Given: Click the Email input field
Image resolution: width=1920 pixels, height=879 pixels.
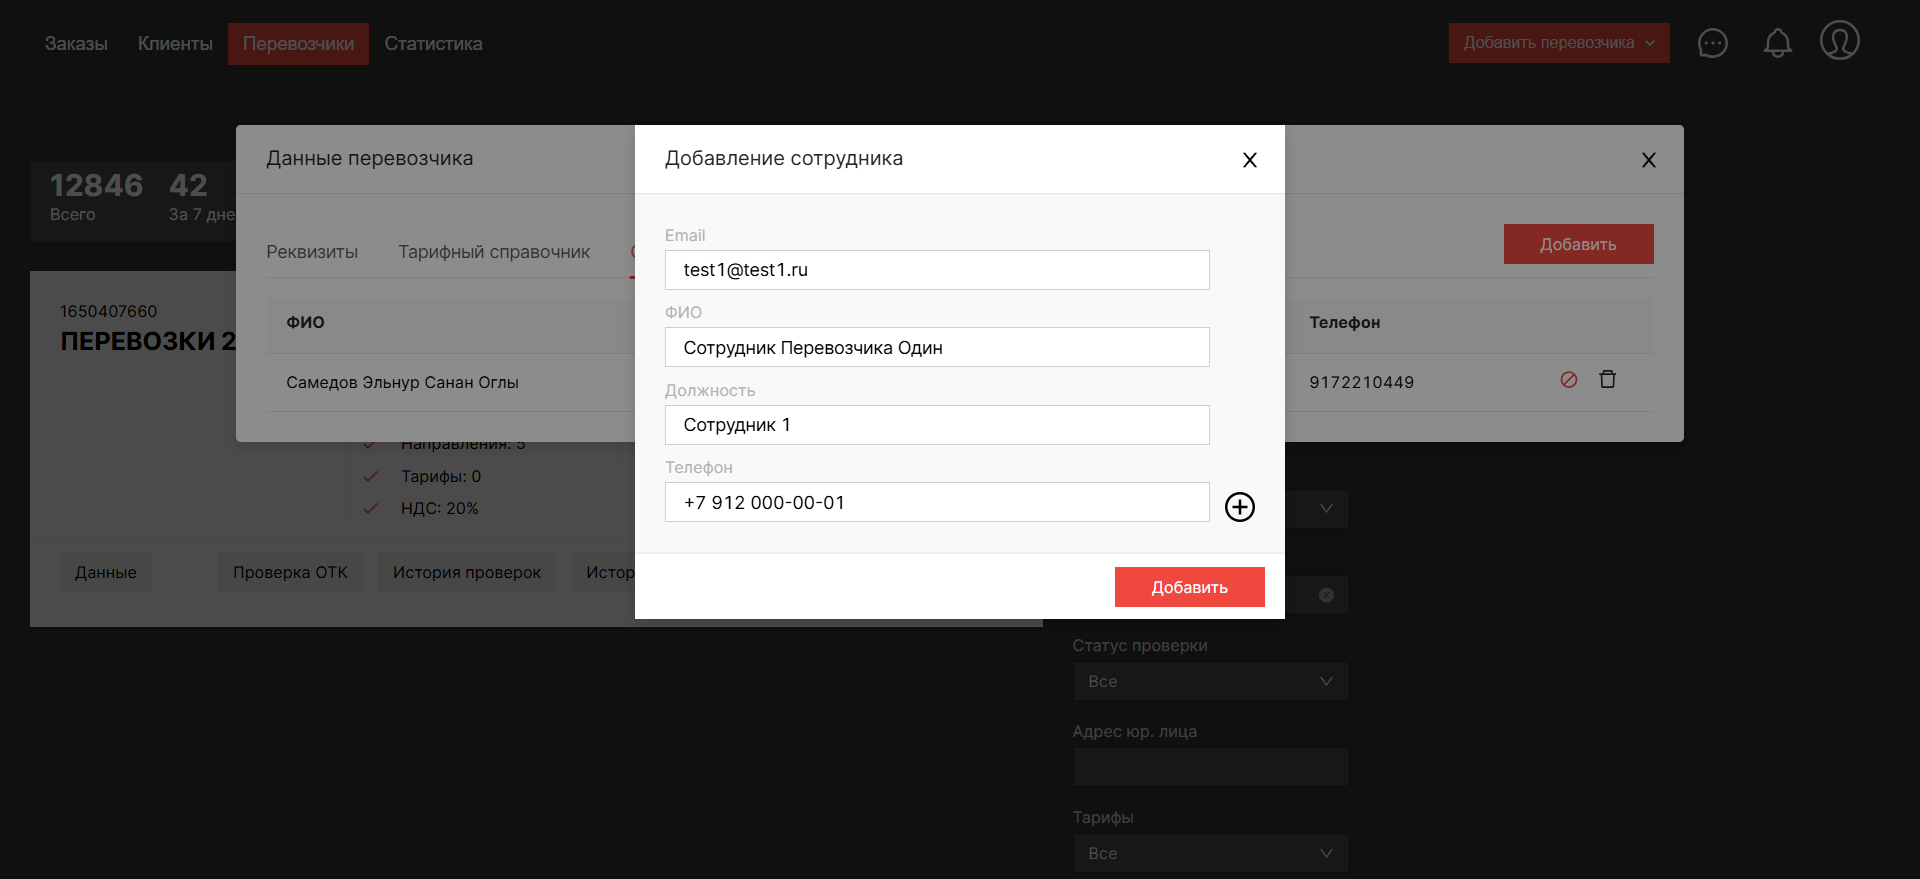Looking at the screenshot, I should (936, 270).
